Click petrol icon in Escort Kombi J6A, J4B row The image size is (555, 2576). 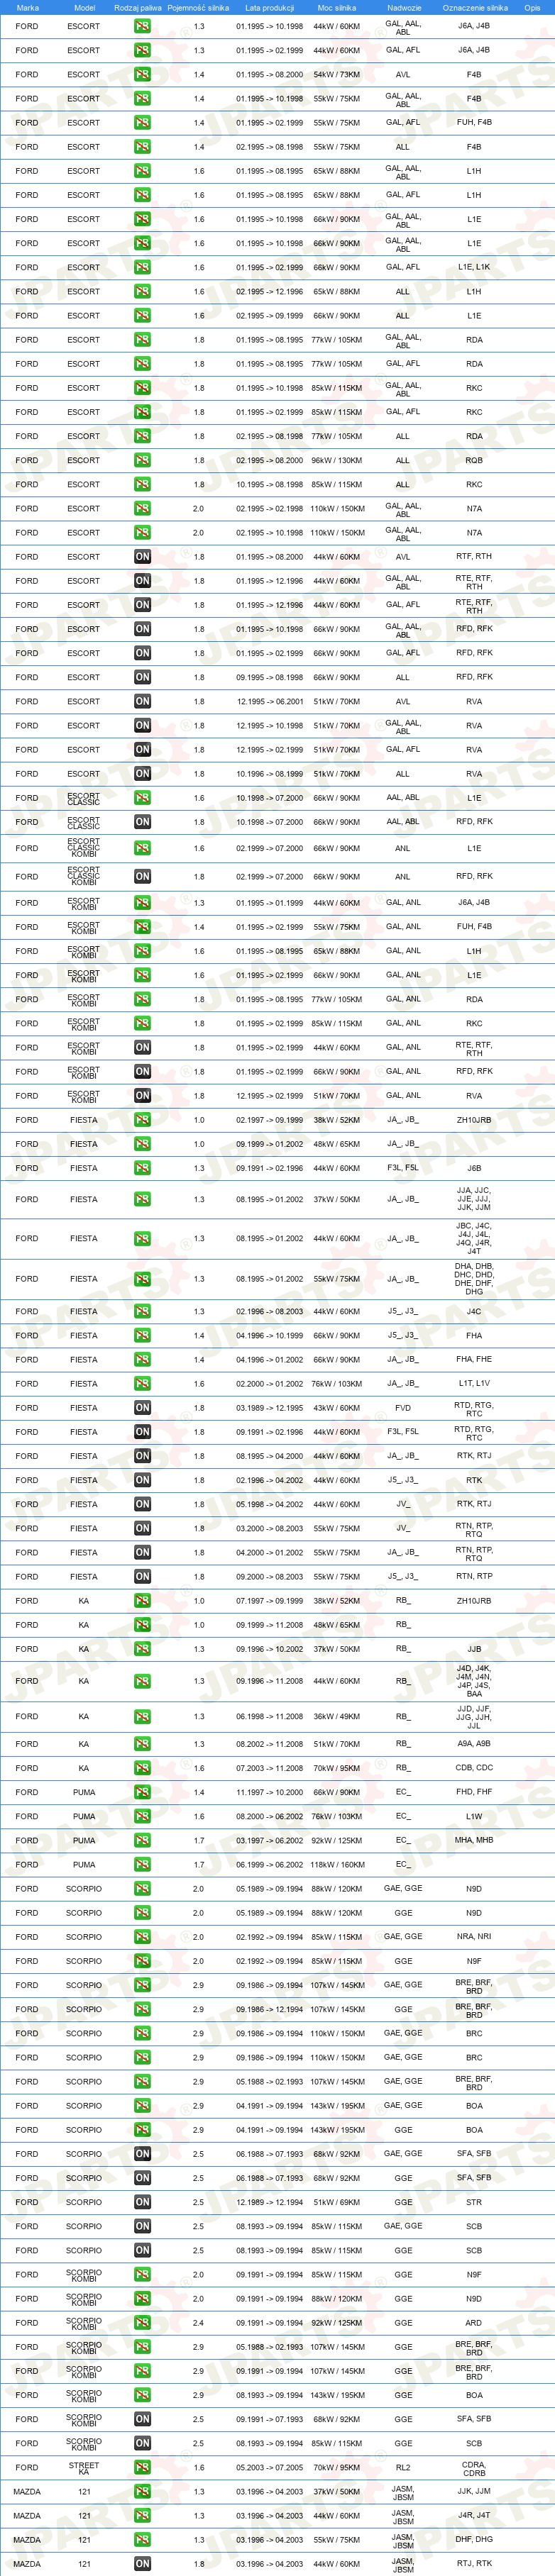[x=142, y=903]
